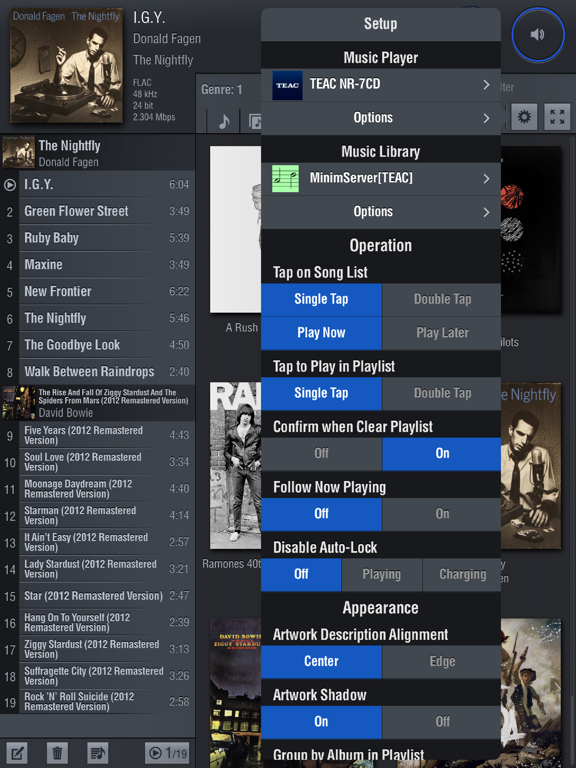Open TEAC NR-7CD music player selection
The image size is (576, 768).
pos(381,85)
